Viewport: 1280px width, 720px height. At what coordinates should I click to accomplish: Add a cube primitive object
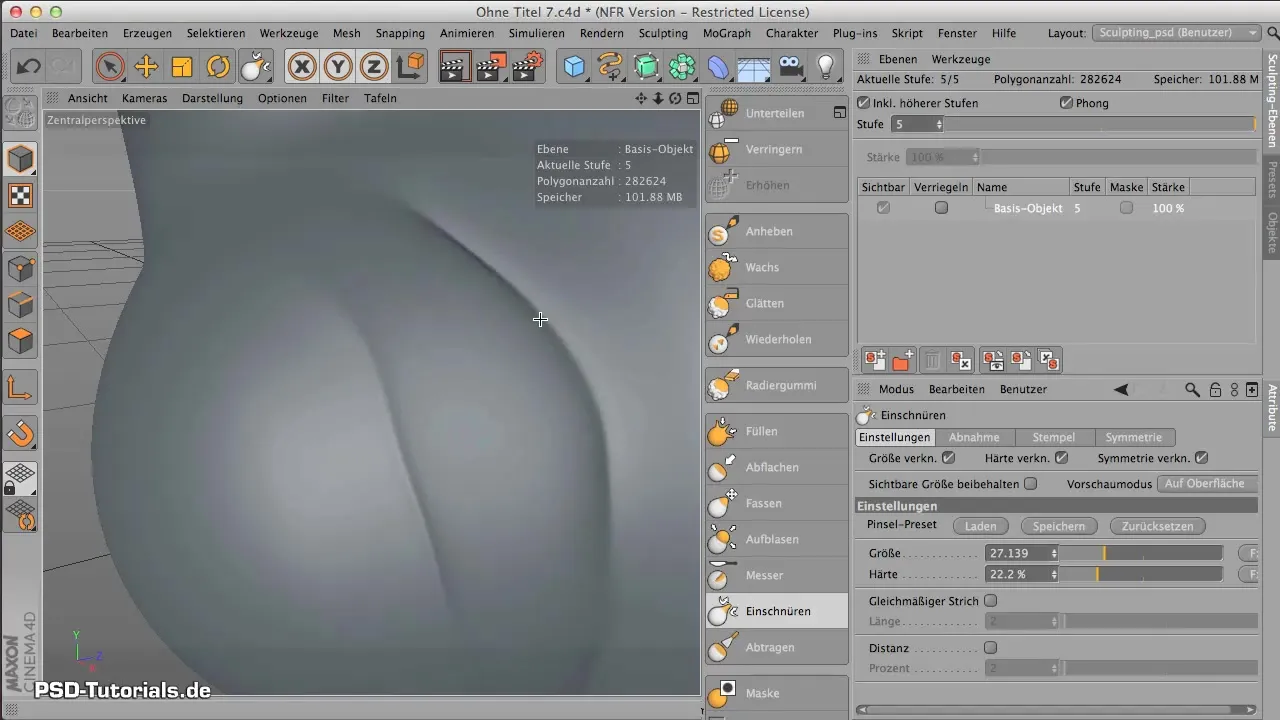click(x=574, y=67)
